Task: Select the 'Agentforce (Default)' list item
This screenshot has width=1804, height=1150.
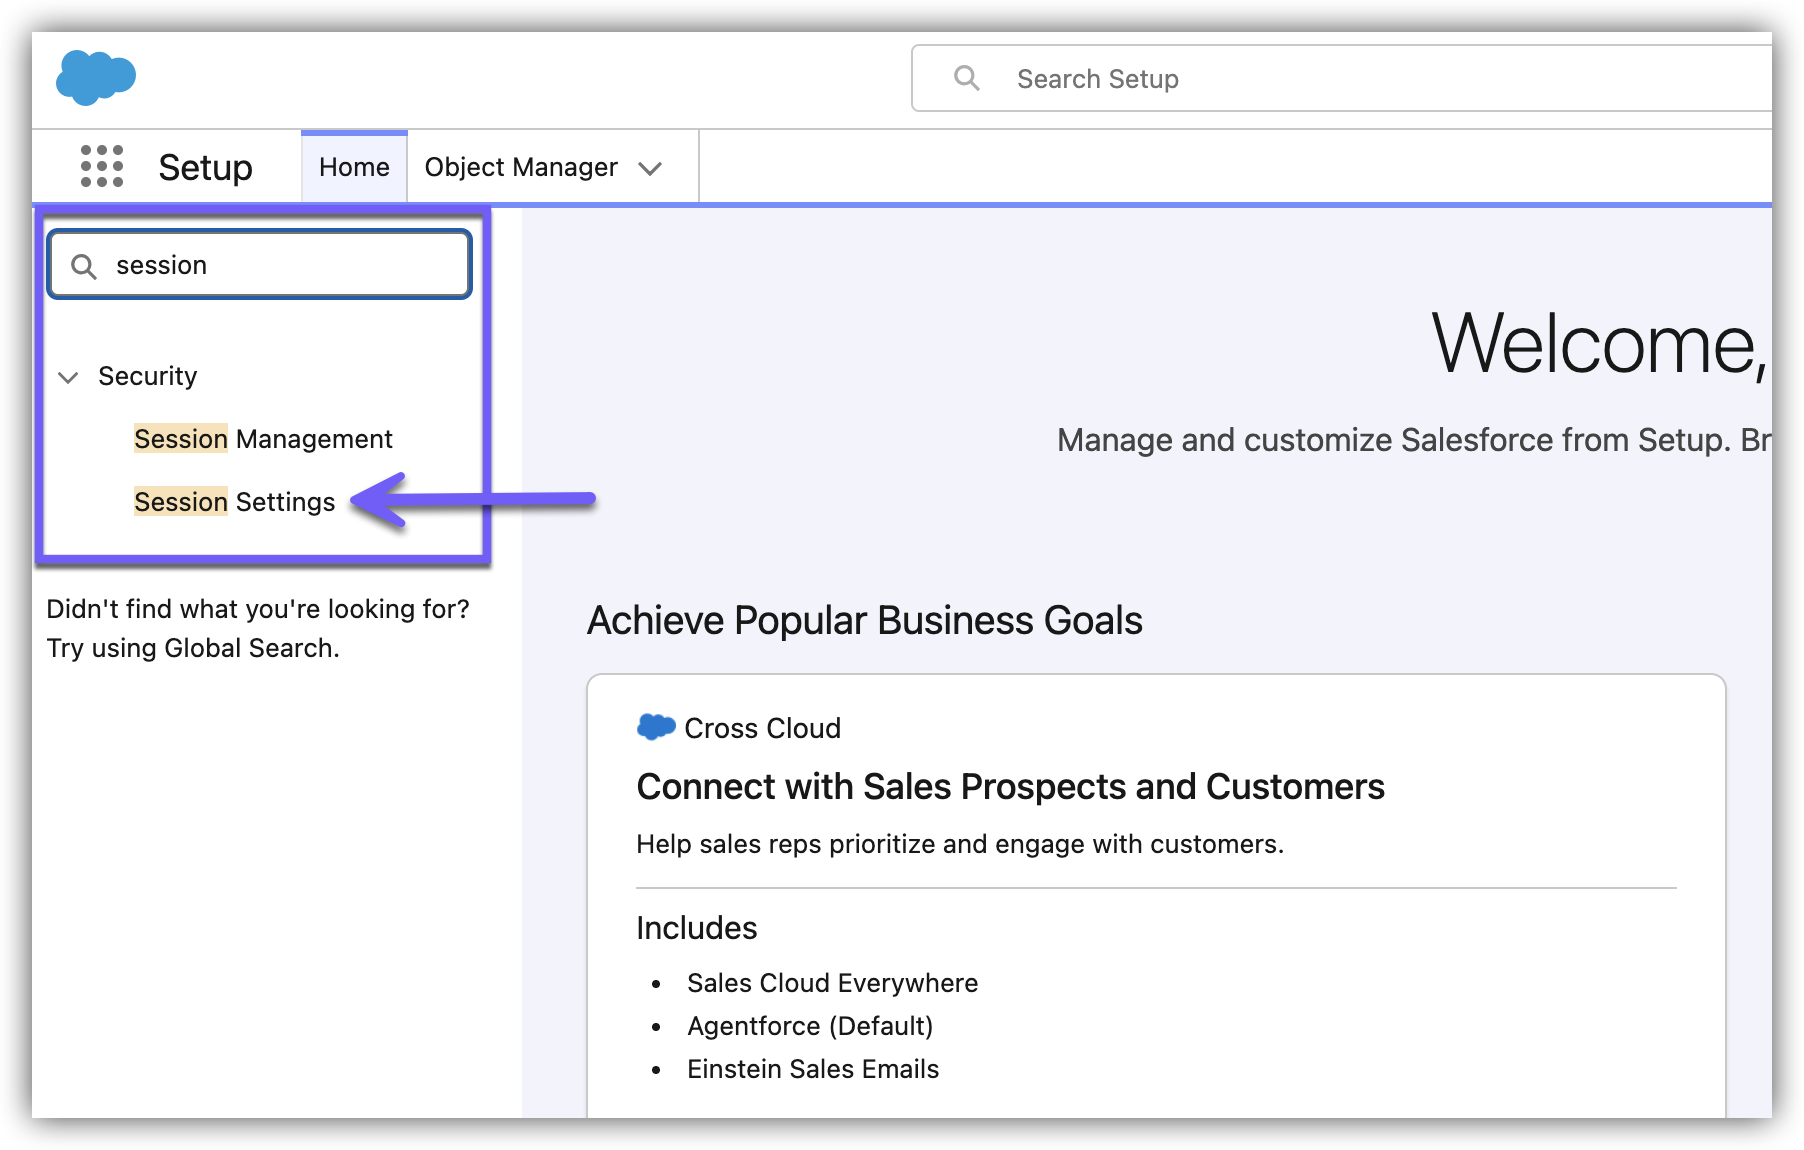Action: click(810, 1026)
